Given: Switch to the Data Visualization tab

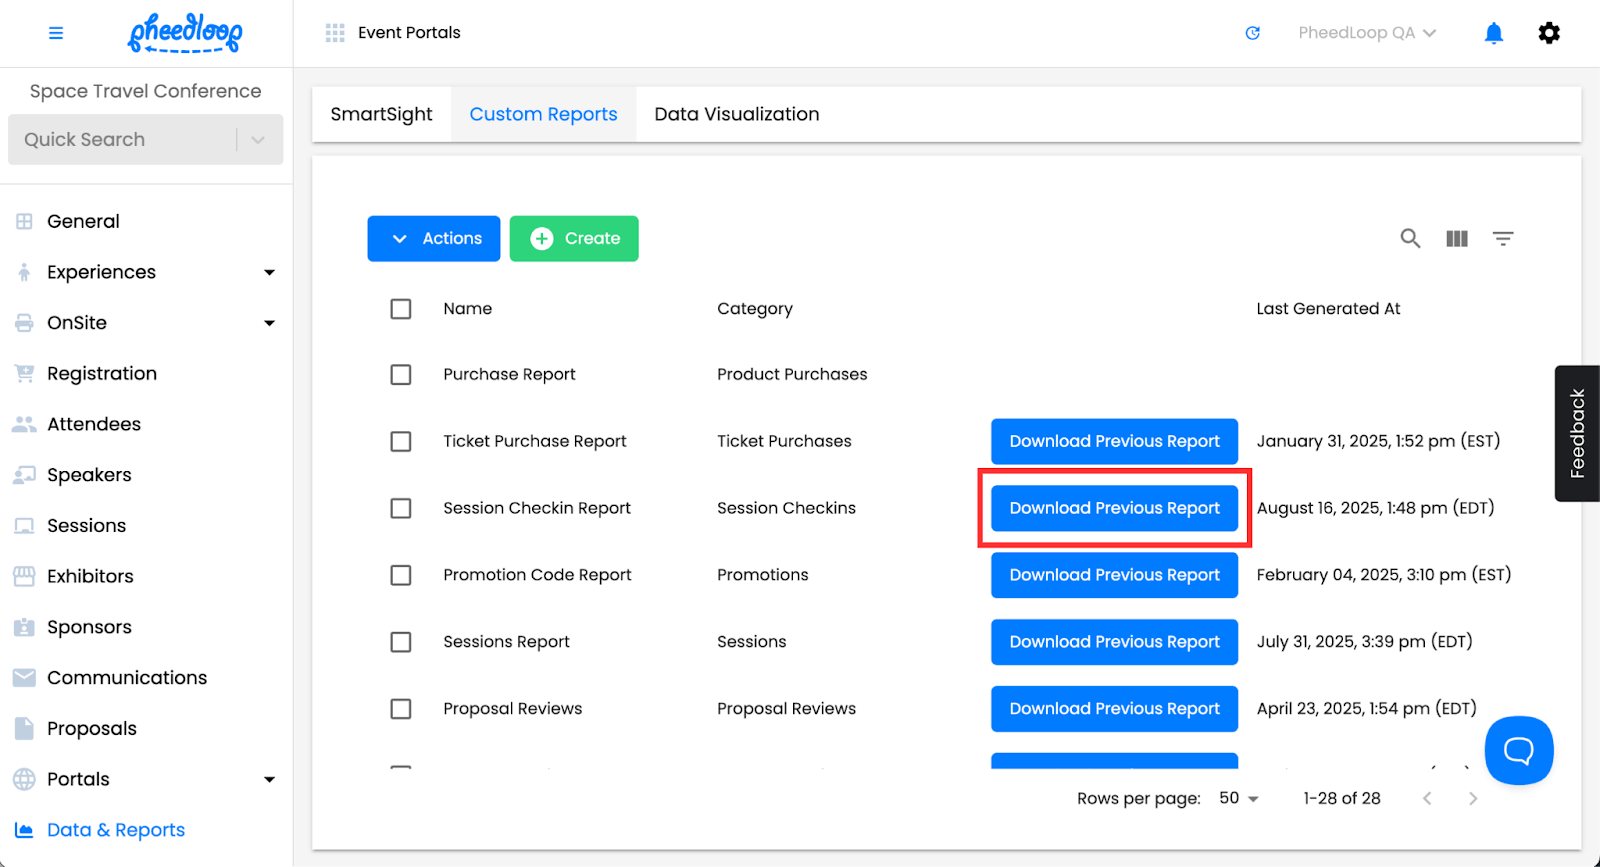Looking at the screenshot, I should 737,114.
